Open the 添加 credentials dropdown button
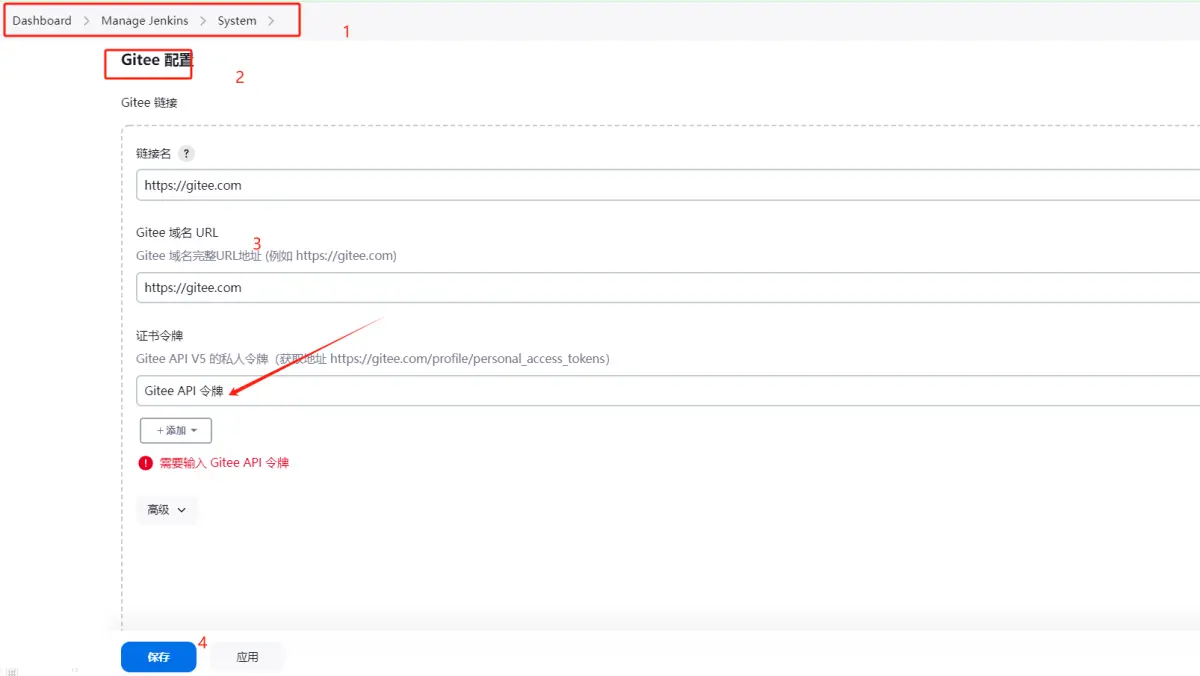This screenshot has width=1200, height=676. (x=176, y=430)
